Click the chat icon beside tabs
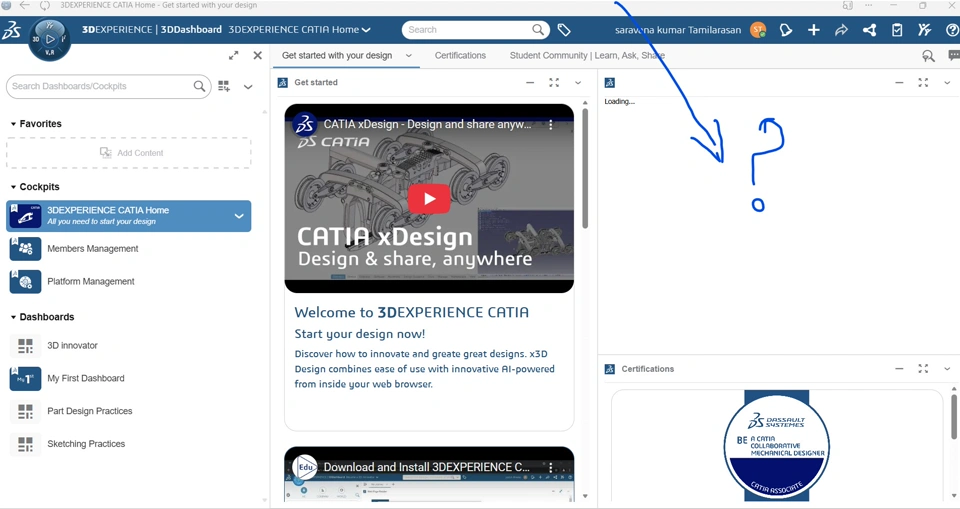This screenshot has height=509, width=960. point(954,56)
